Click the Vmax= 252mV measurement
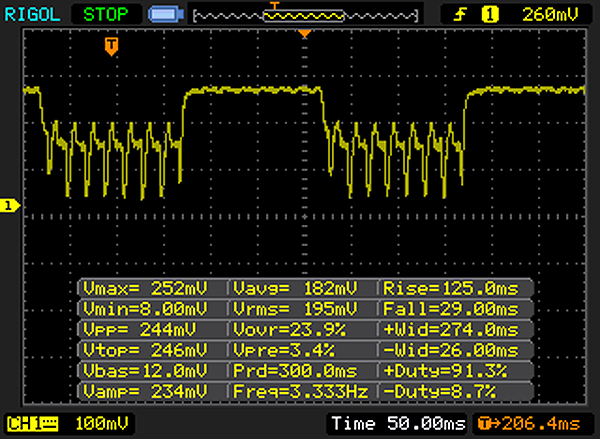 coord(145,288)
